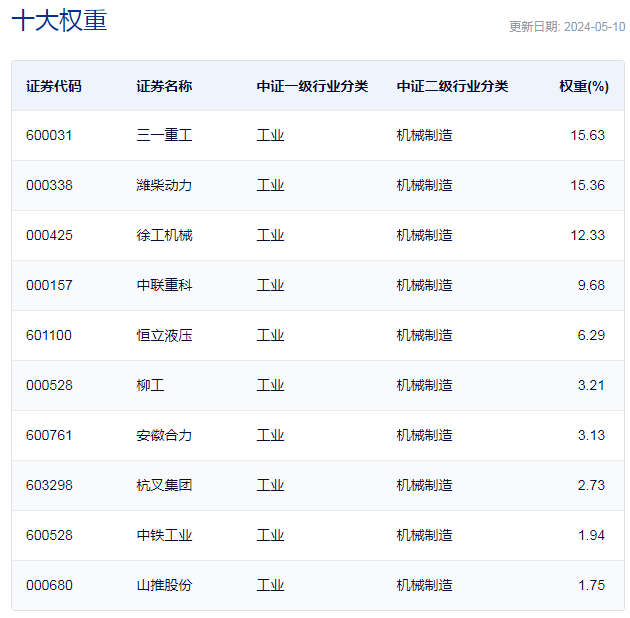Click security code 600031
630x618 pixels.
pyautogui.click(x=49, y=135)
